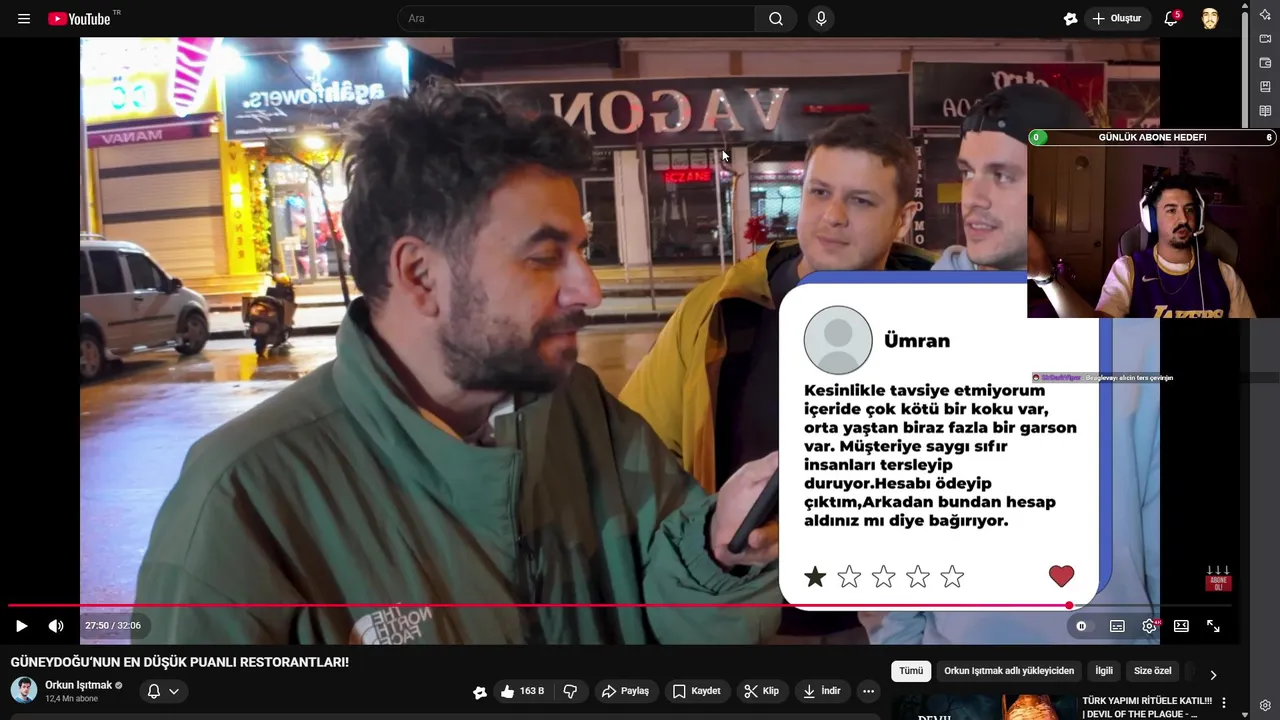Click the Kaydet save button
This screenshot has width=1280, height=720.
[x=696, y=691]
